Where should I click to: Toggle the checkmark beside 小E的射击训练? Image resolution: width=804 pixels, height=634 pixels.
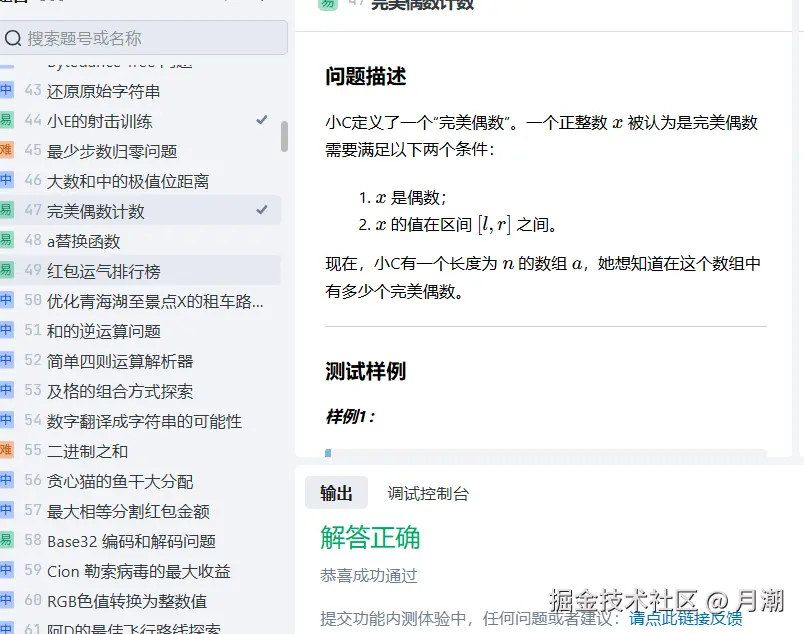point(260,120)
